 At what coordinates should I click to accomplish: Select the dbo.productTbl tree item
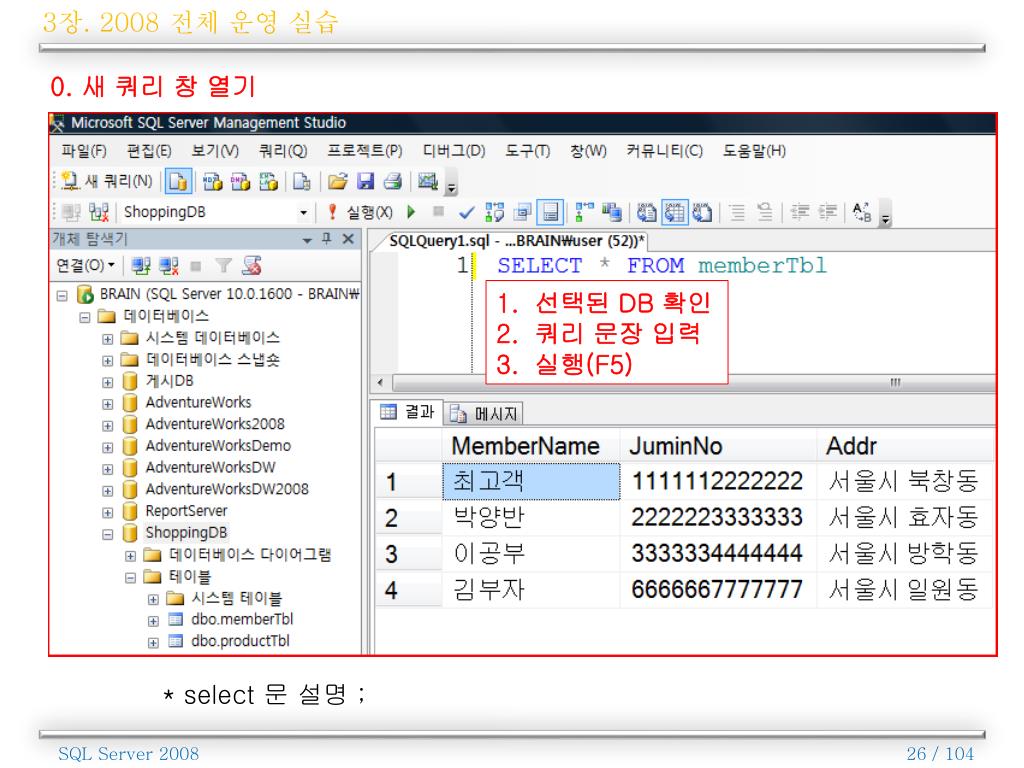240,641
